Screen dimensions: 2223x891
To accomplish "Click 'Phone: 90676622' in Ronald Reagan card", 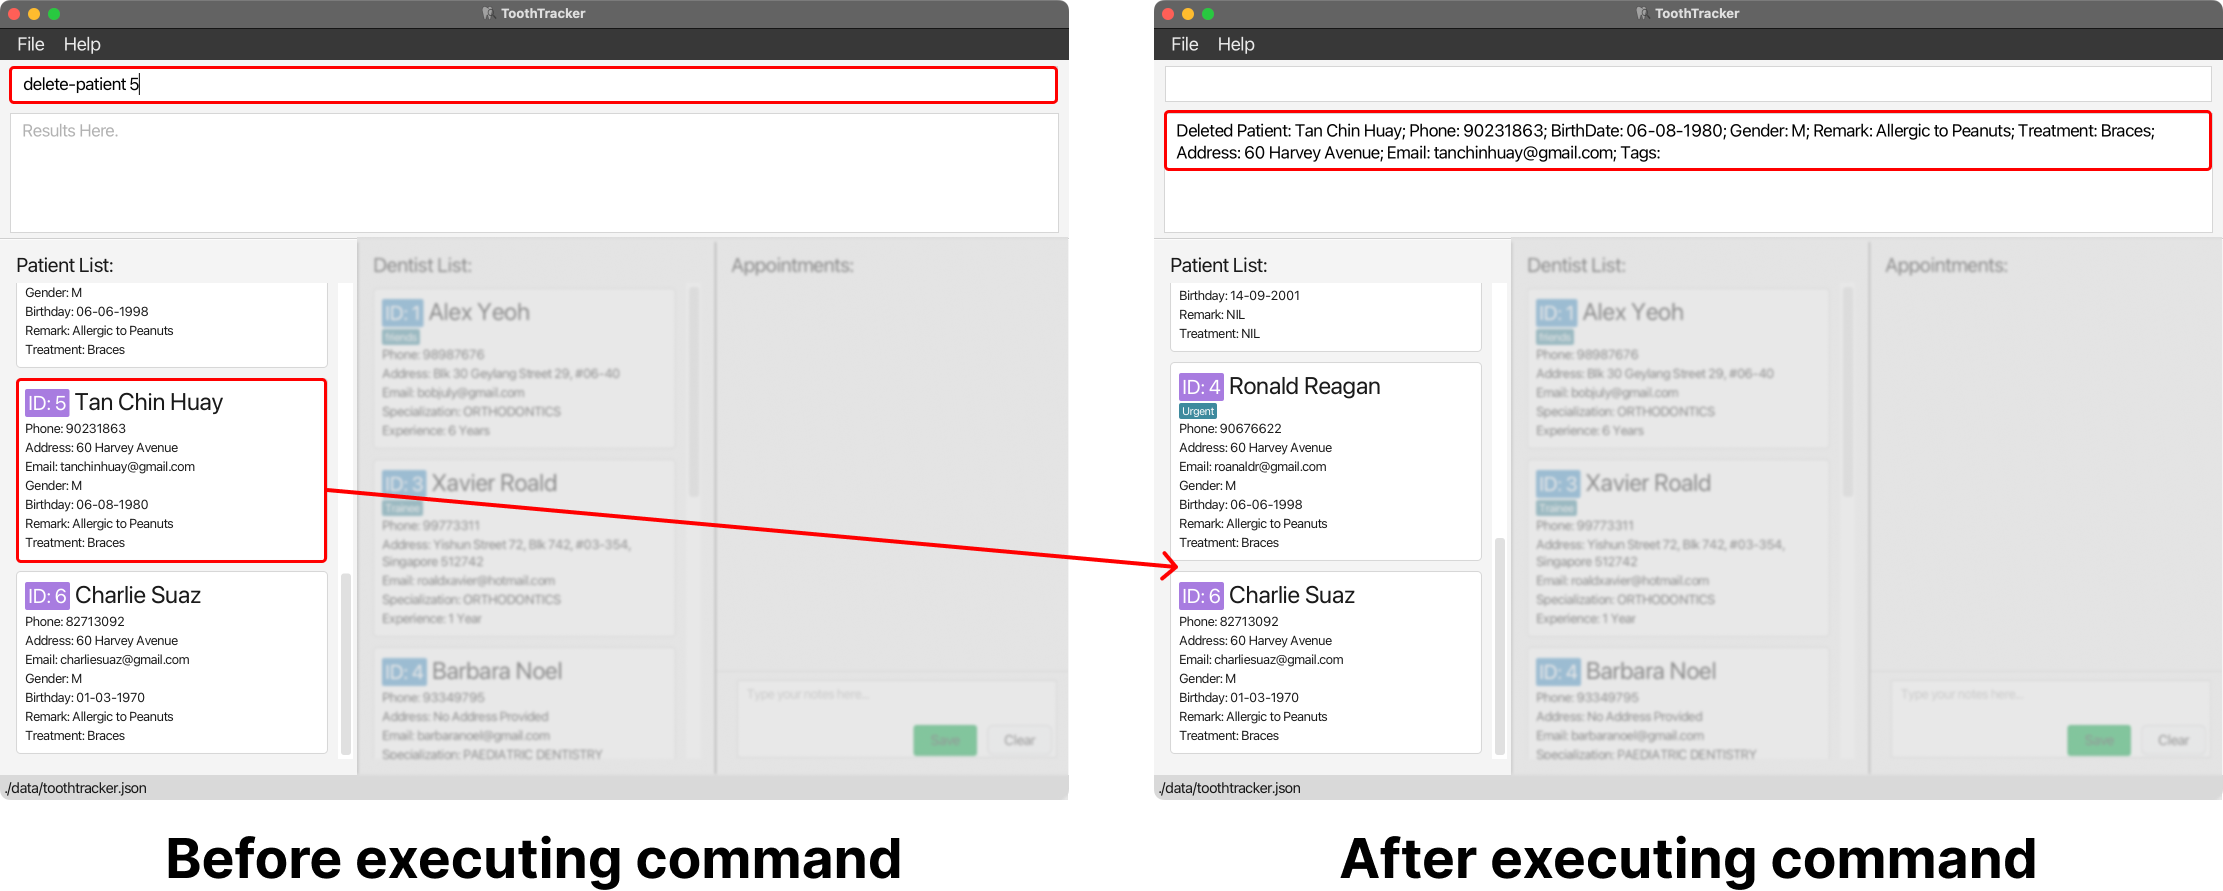I will click(1230, 429).
